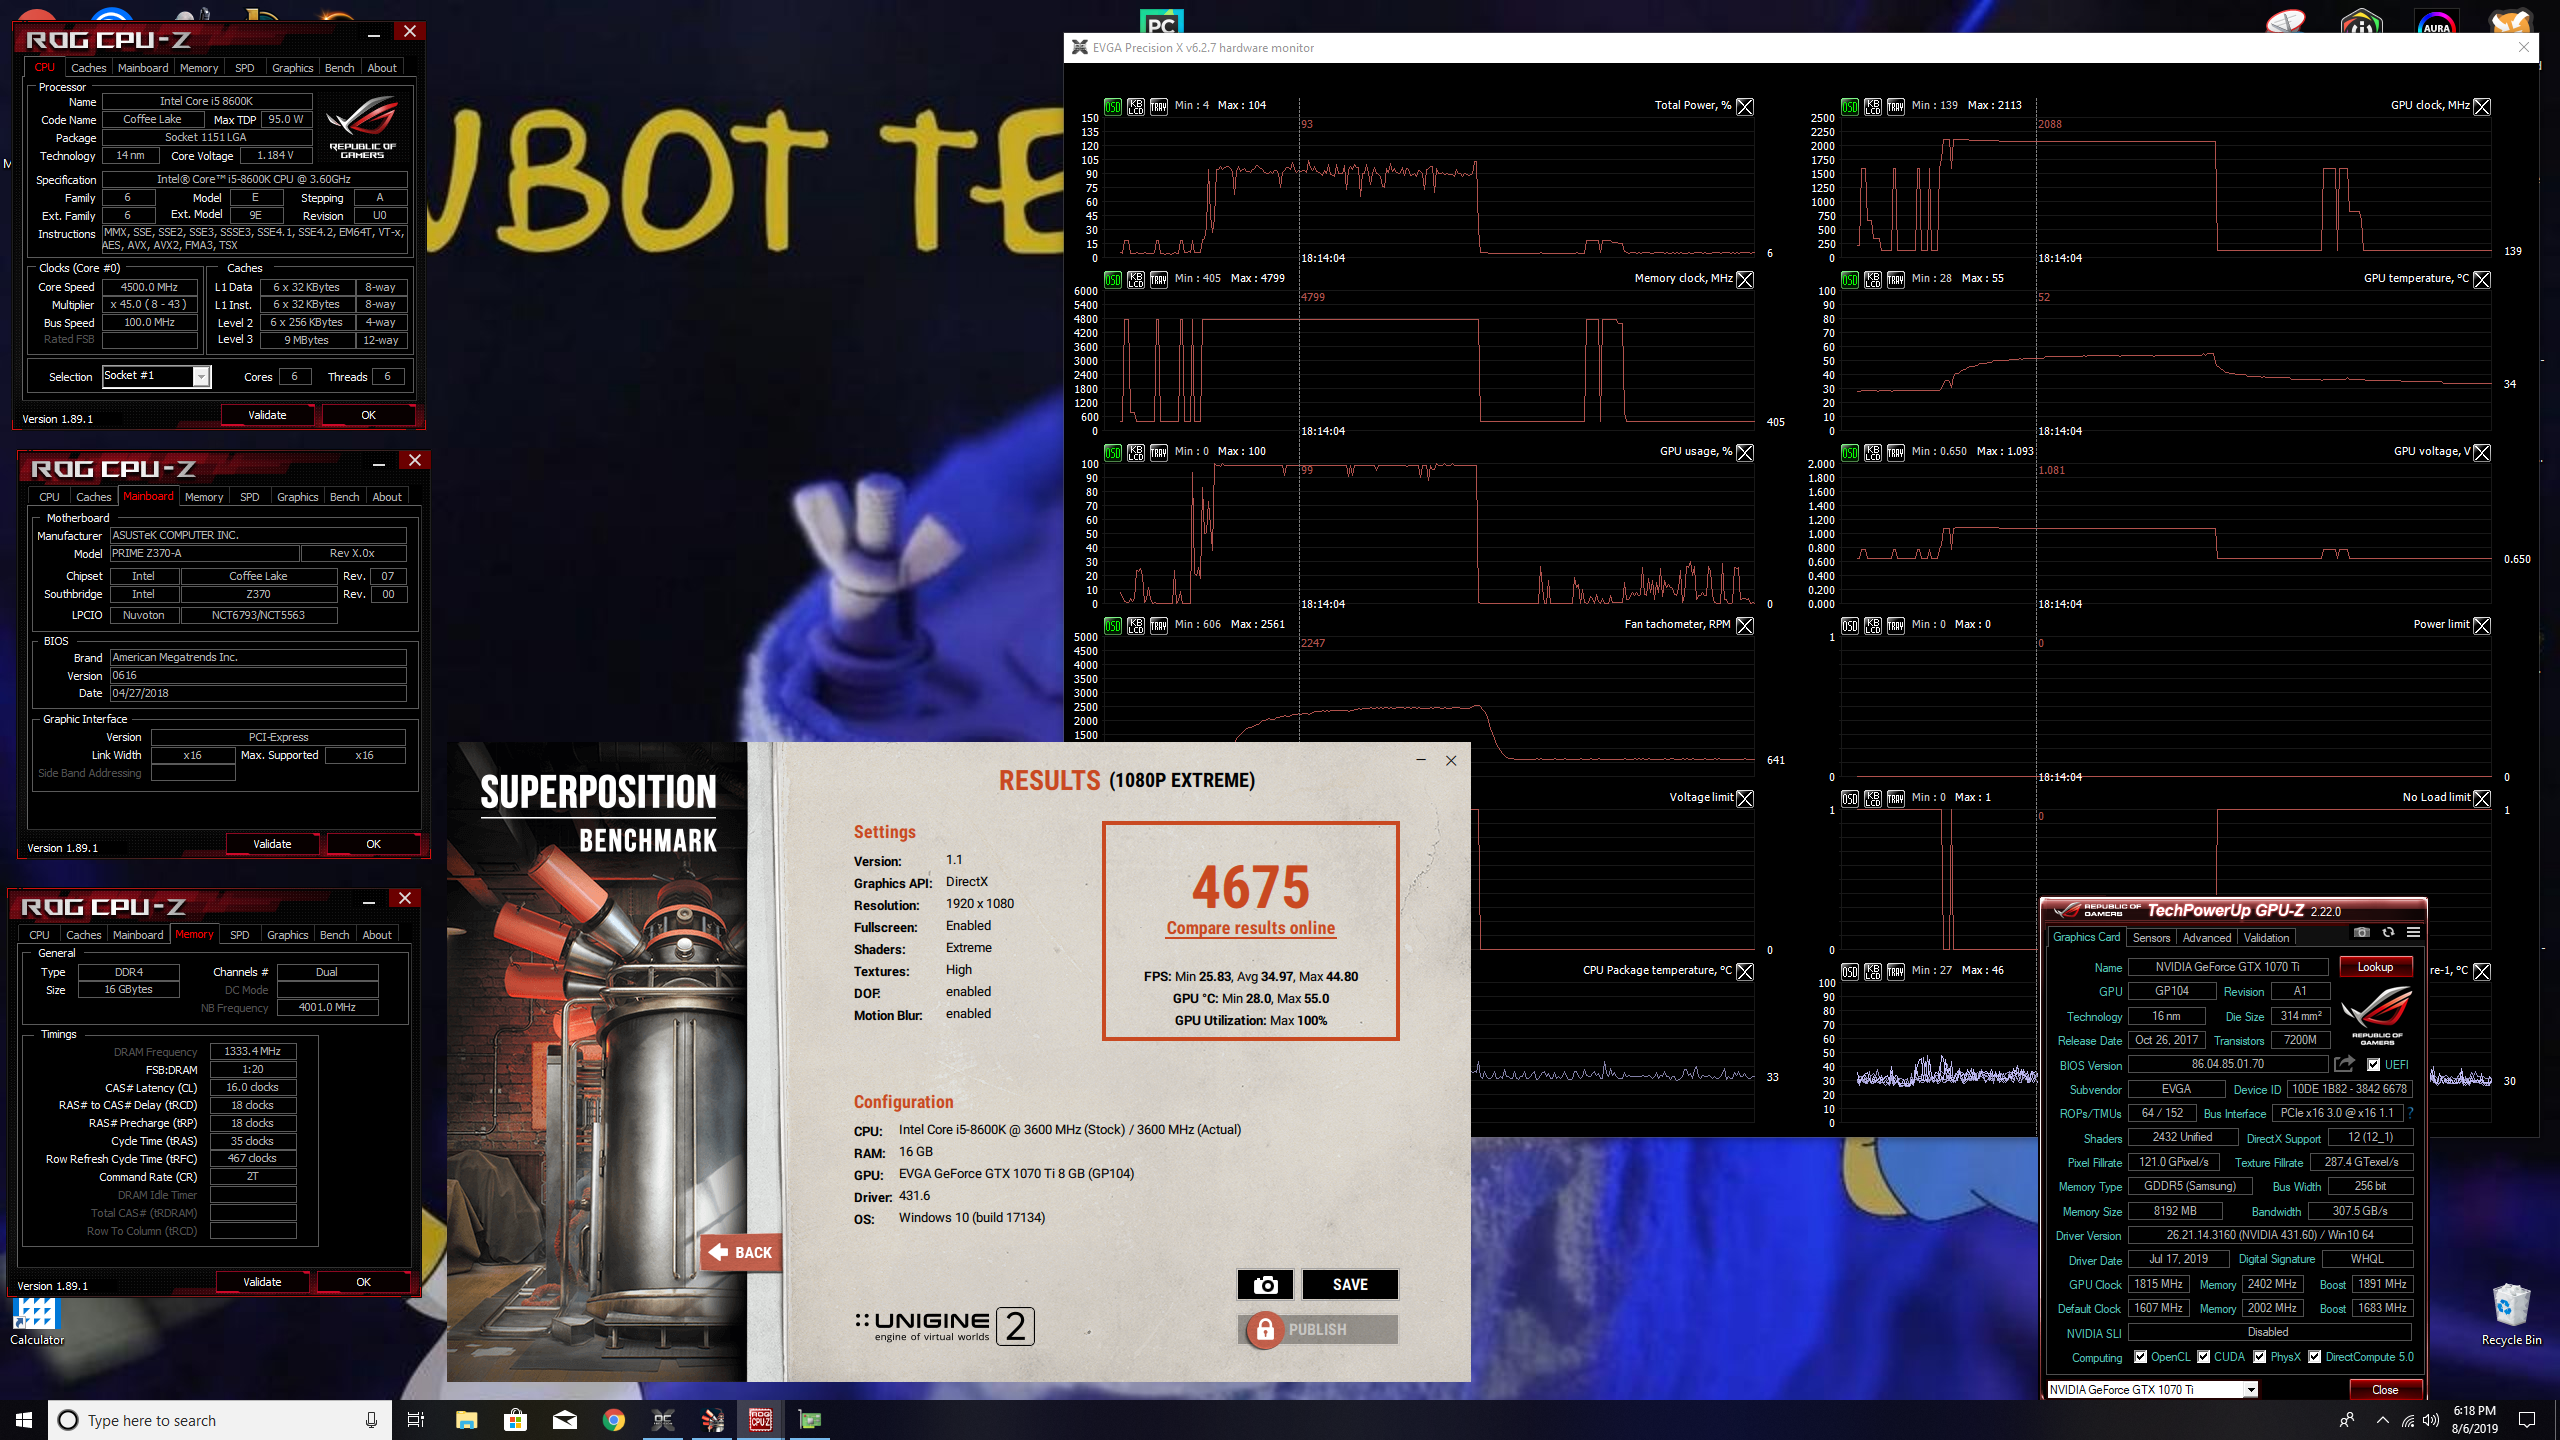The width and height of the screenshot is (2560, 1440).
Task: Open the Action Center notification icon
Action: click(2527, 1420)
